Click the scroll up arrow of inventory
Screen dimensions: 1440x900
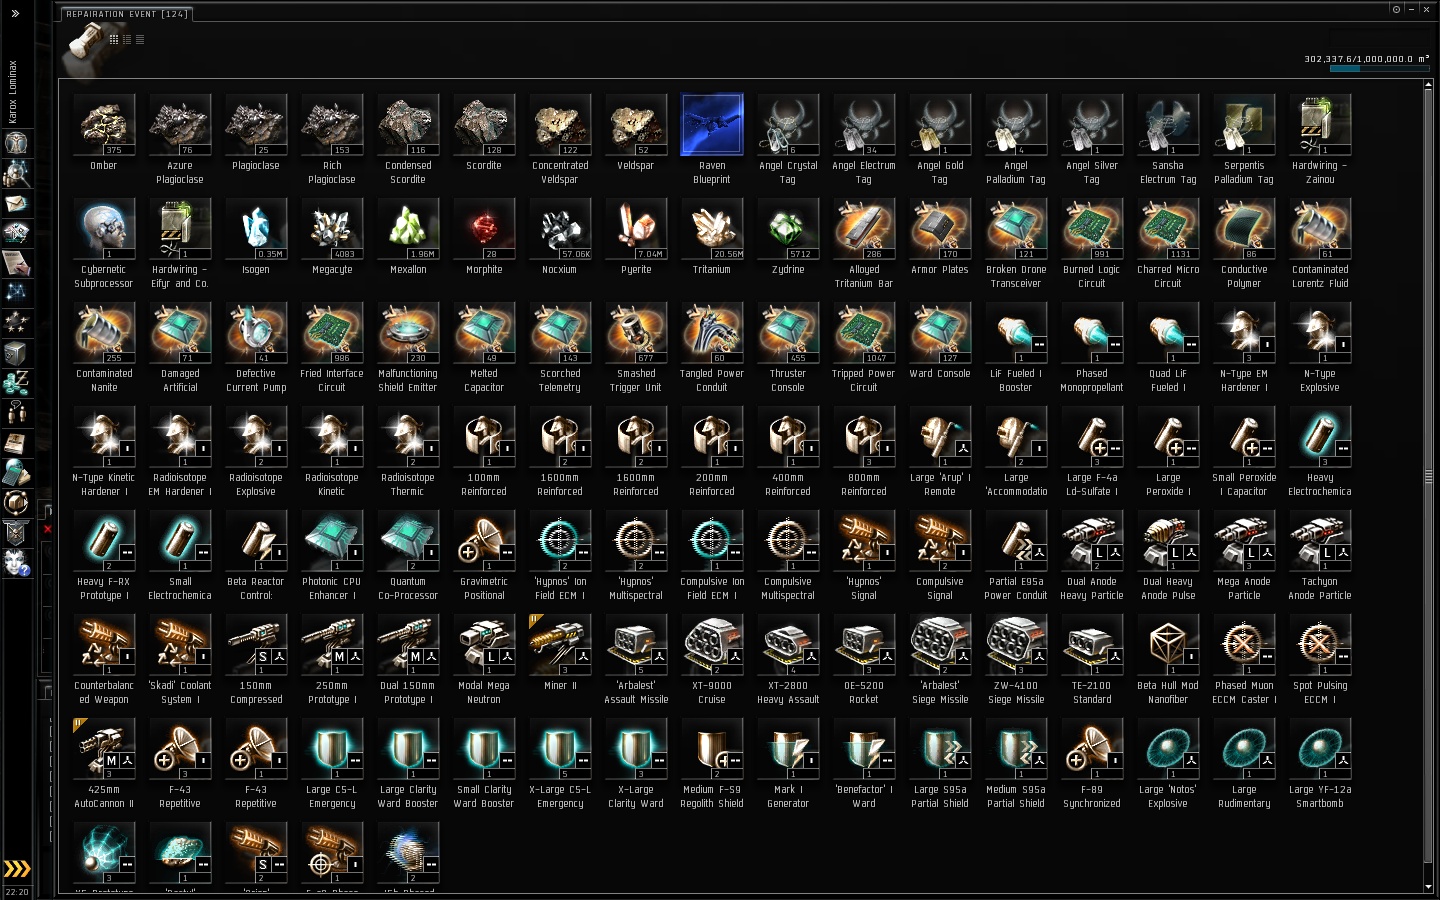click(x=1428, y=85)
